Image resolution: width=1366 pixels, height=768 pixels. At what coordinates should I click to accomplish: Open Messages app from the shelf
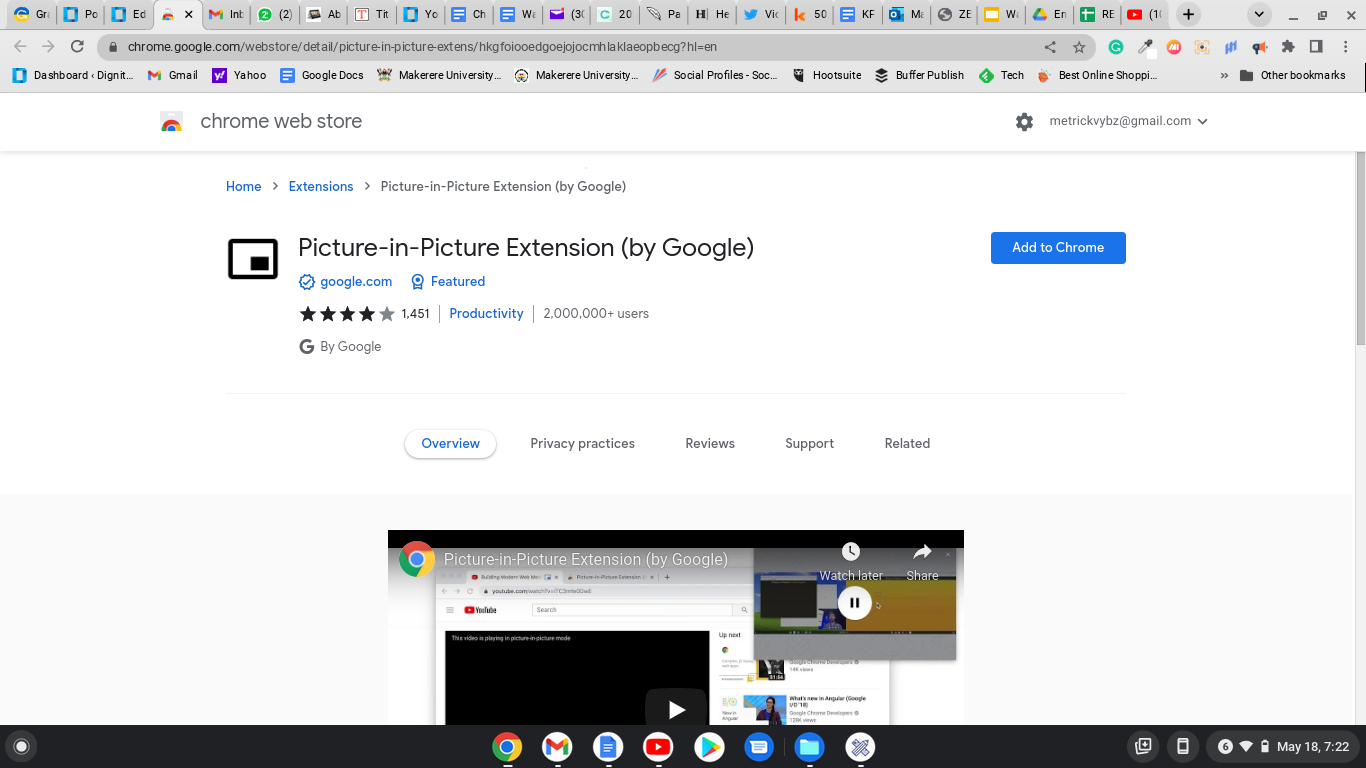coord(759,747)
